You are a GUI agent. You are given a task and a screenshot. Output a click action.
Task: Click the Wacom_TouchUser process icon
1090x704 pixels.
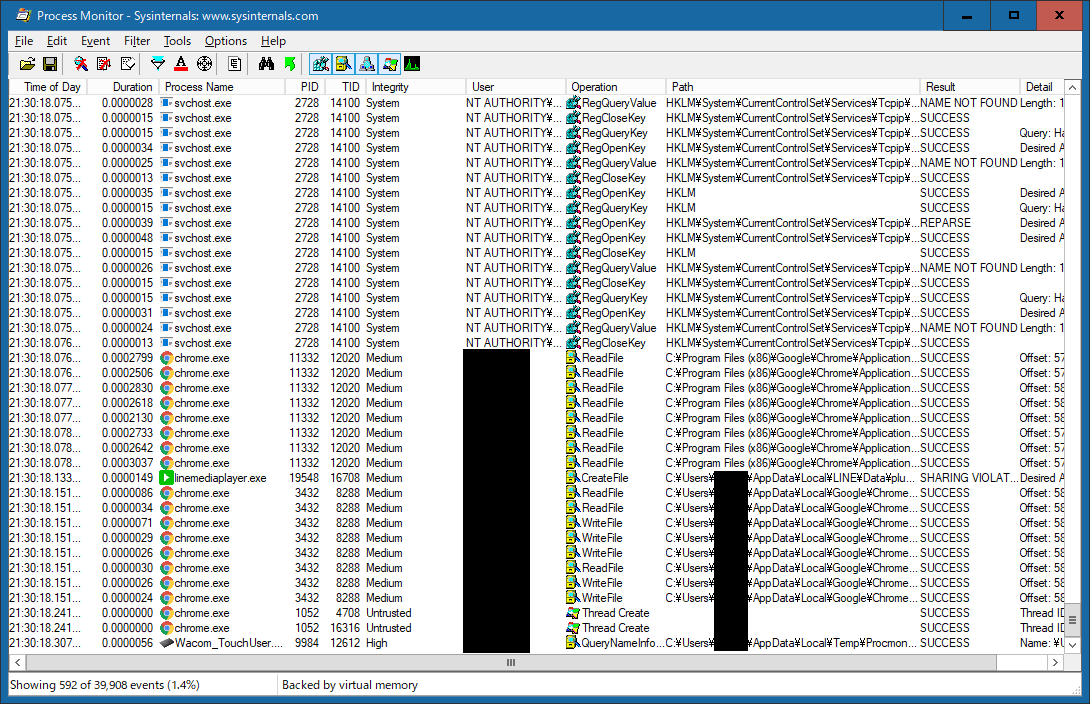click(166, 643)
